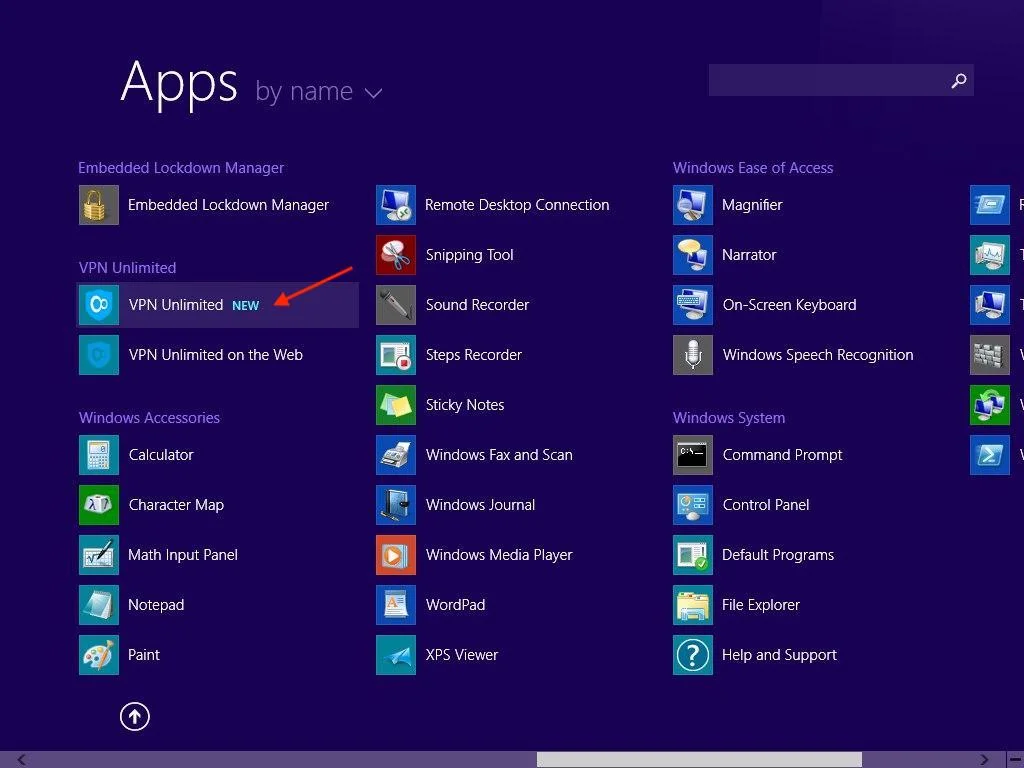The height and width of the screenshot is (768, 1024).
Task: Launch the Windows Media Player icon
Action: coord(396,555)
